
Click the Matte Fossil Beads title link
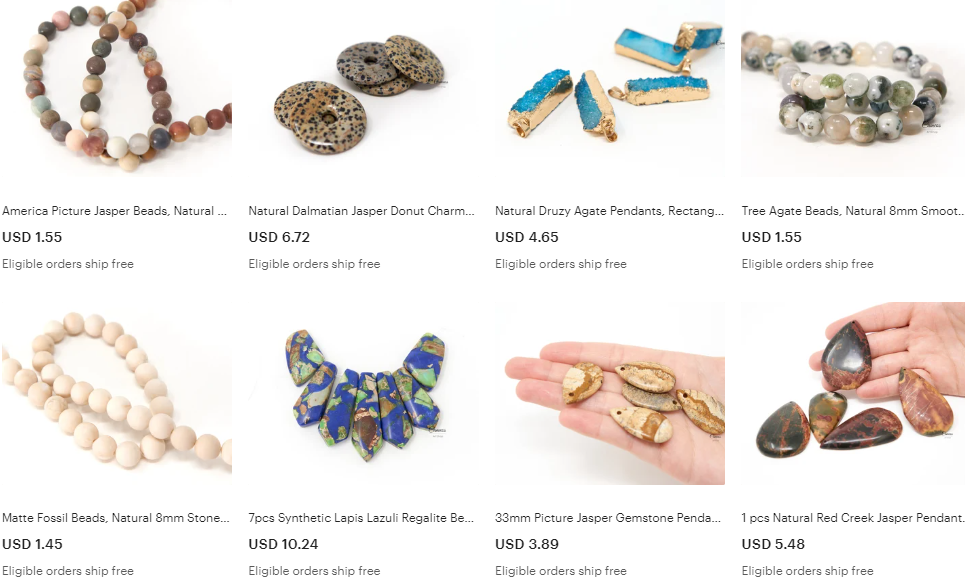click(x=116, y=518)
